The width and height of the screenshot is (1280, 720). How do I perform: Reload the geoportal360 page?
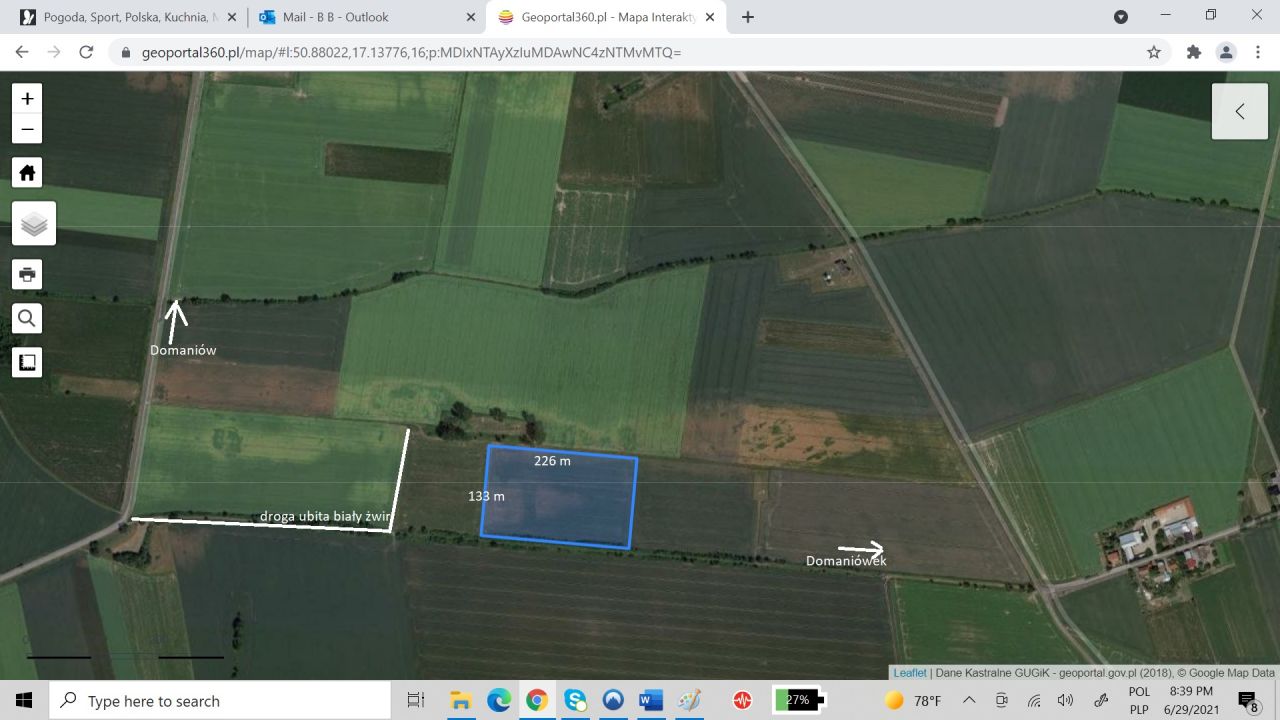tap(86, 52)
